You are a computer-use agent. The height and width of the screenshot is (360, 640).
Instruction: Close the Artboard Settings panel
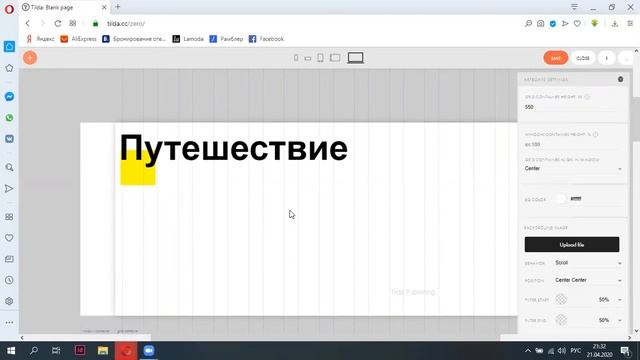pos(620,79)
